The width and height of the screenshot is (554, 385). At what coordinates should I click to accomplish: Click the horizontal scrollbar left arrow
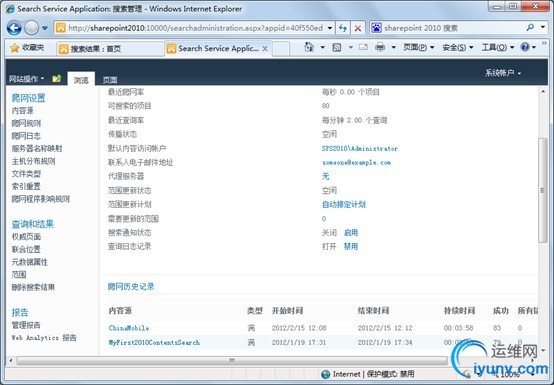[x=11, y=360]
